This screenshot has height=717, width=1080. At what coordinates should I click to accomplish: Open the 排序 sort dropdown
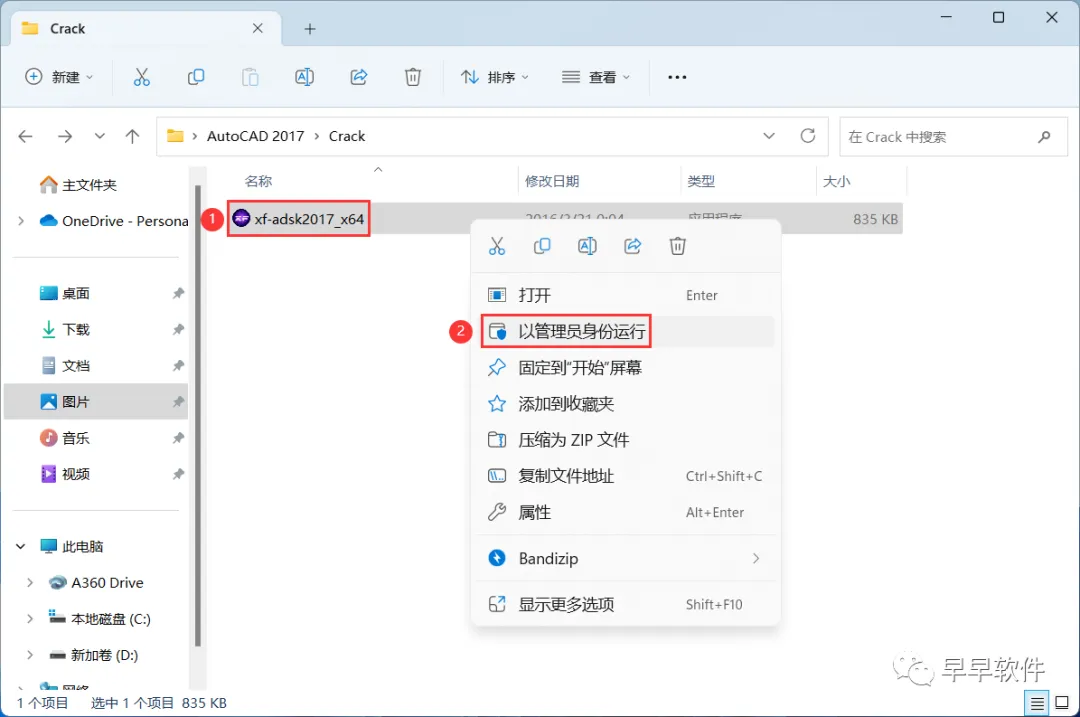pyautogui.click(x=494, y=77)
